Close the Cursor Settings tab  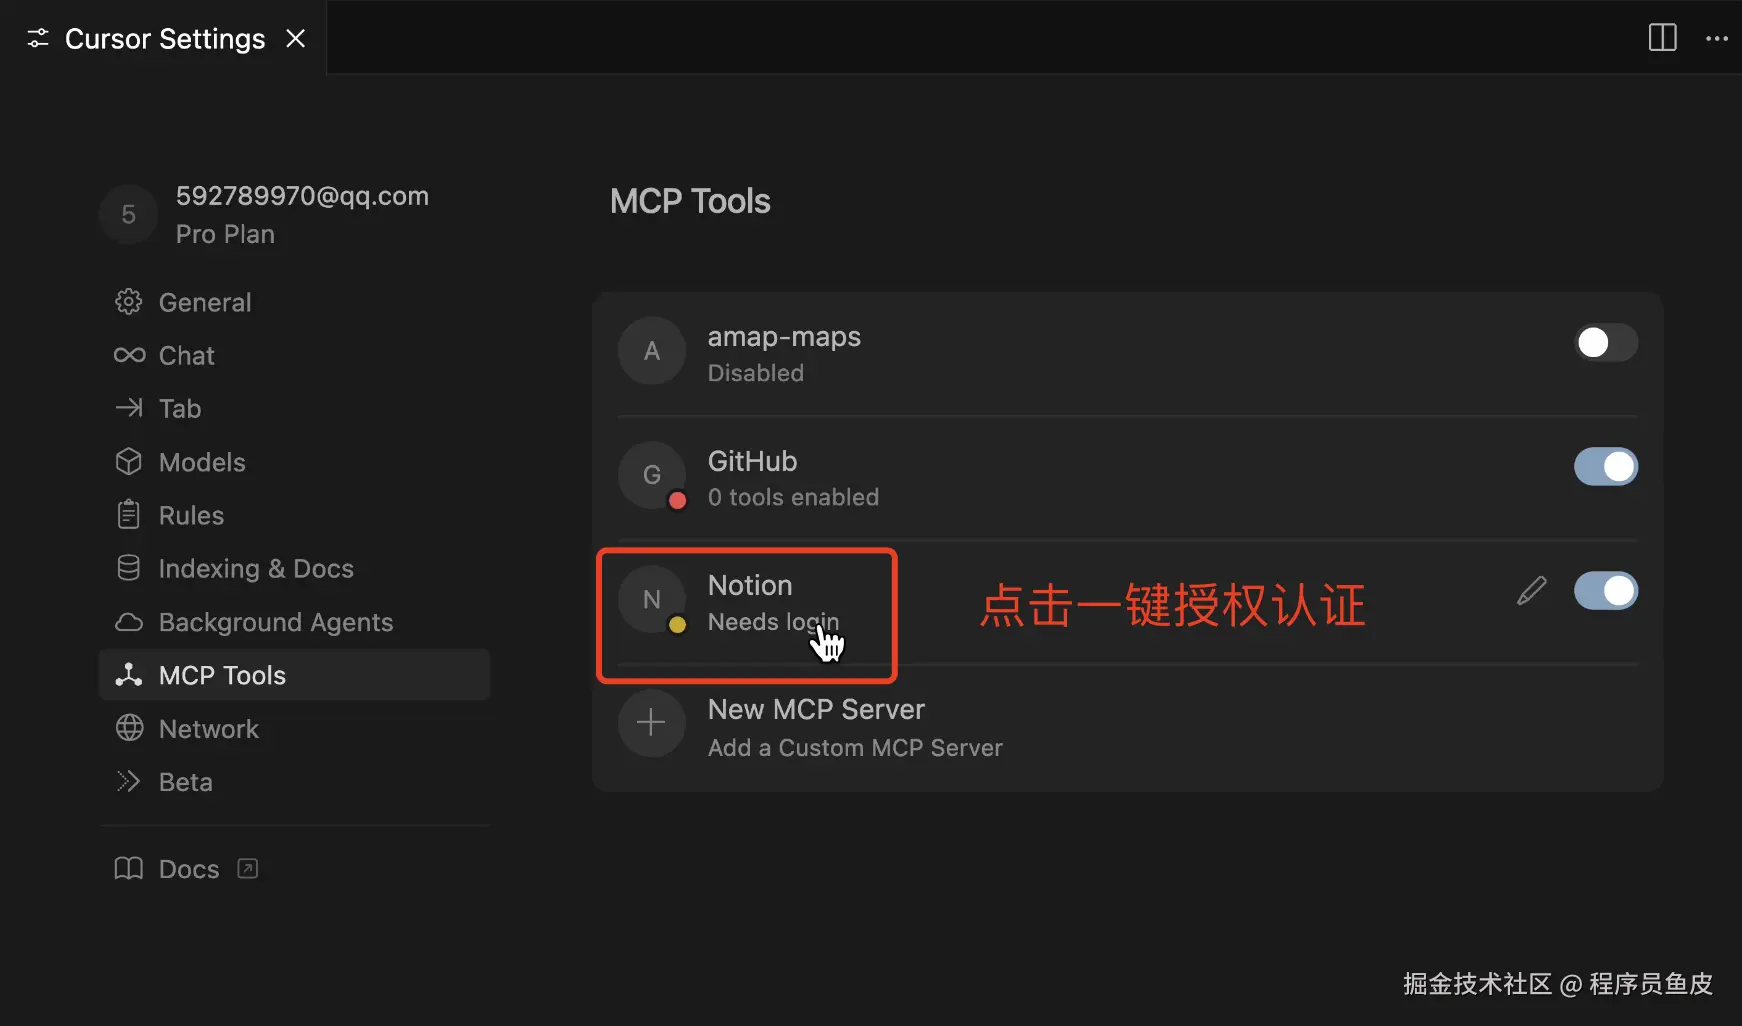point(296,38)
